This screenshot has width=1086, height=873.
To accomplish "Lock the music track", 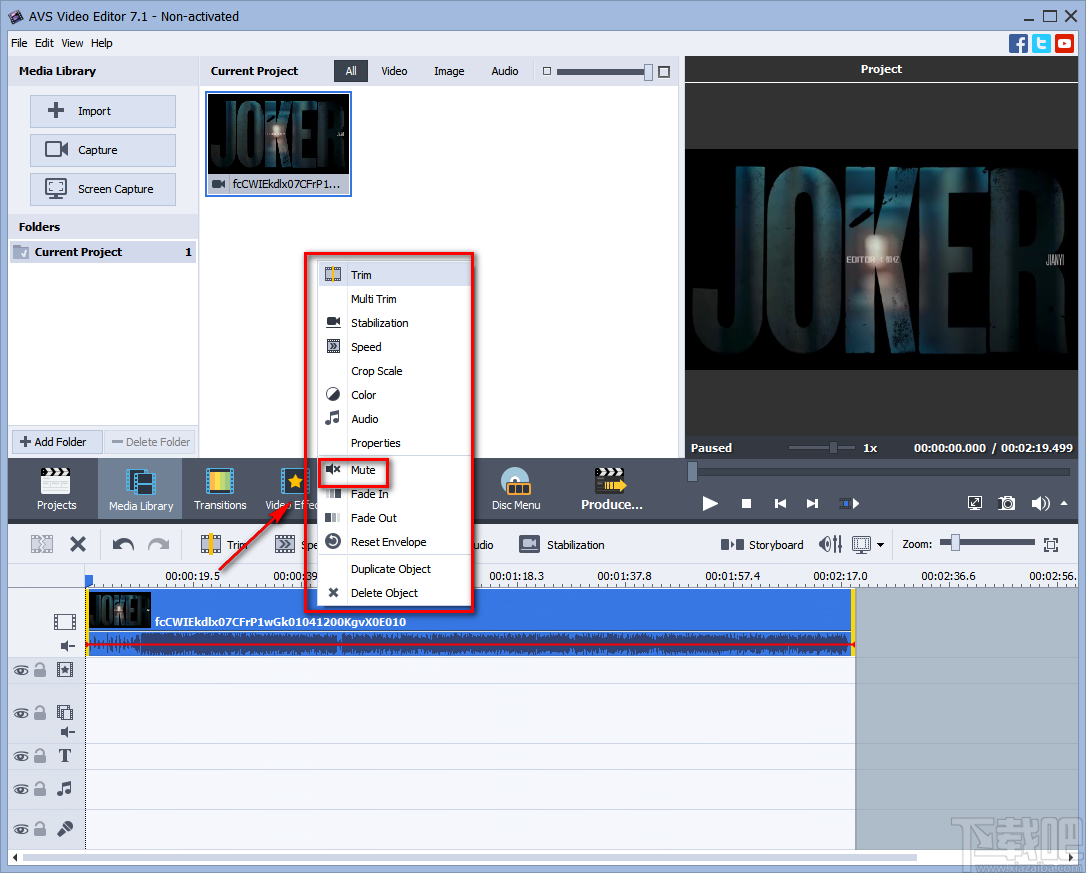I will [40, 788].
